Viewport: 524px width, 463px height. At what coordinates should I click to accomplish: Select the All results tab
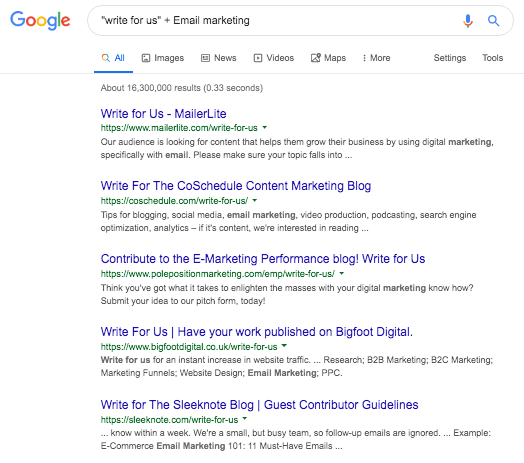tap(113, 58)
